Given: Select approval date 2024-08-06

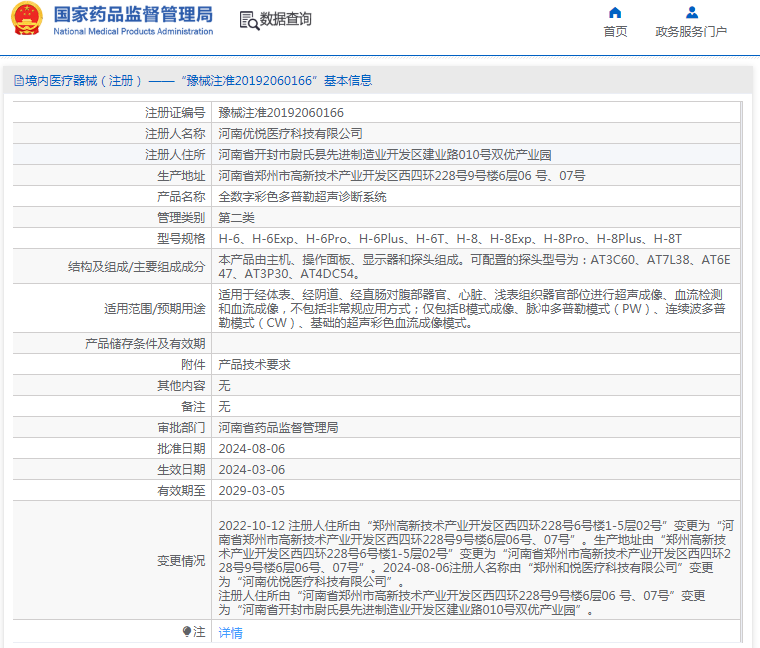Looking at the screenshot, I should [252, 449].
